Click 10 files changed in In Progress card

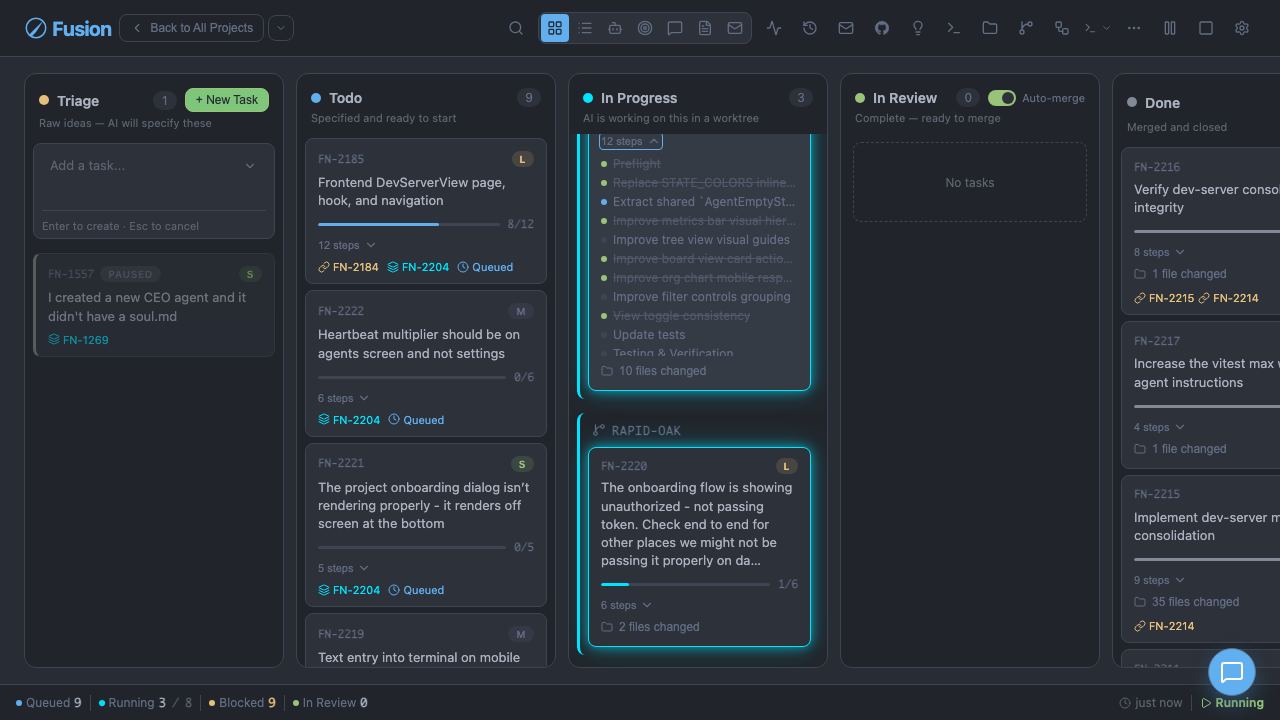click(x=654, y=371)
